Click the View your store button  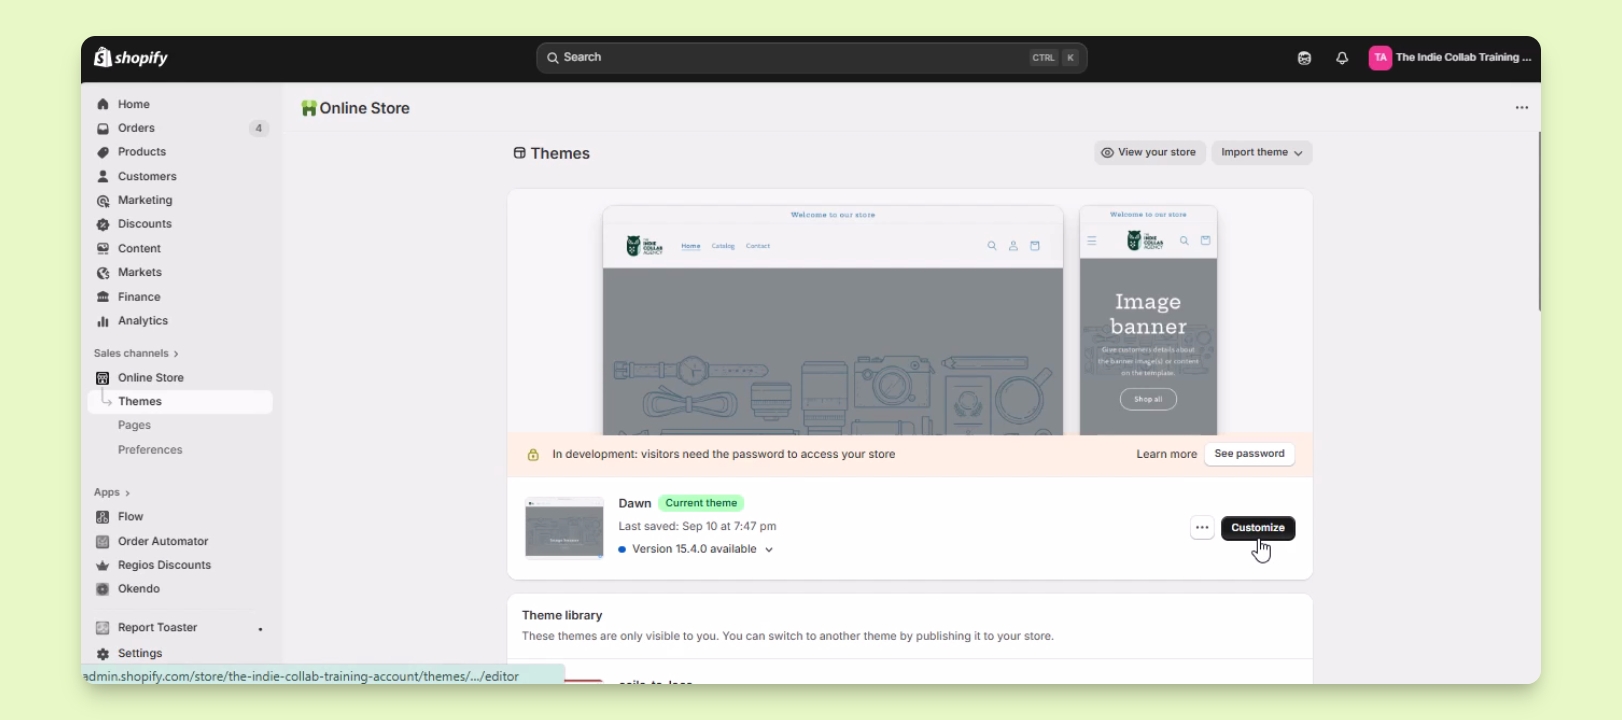(1150, 153)
